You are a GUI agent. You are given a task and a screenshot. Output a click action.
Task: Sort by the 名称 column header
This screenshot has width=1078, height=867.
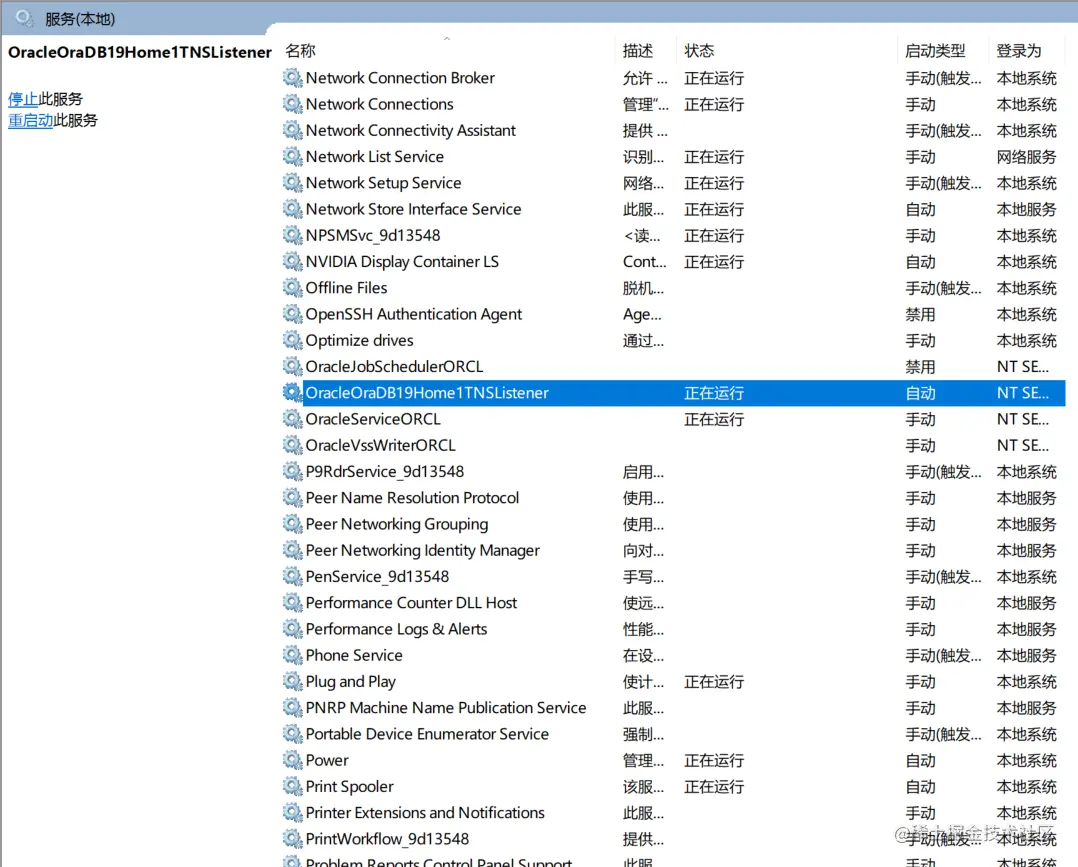point(300,50)
